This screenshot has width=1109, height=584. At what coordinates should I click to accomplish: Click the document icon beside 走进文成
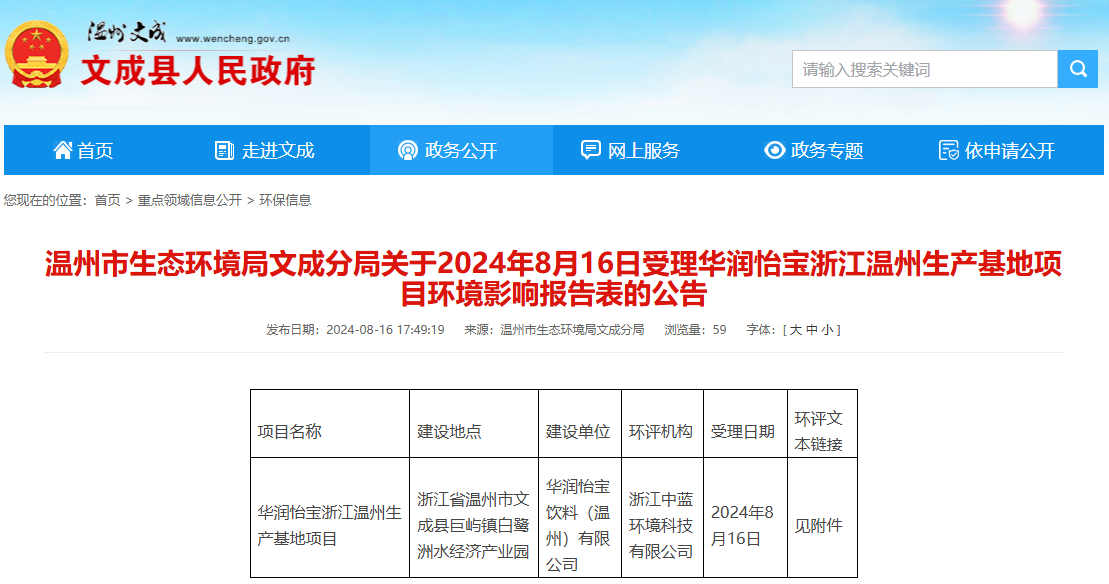[224, 150]
